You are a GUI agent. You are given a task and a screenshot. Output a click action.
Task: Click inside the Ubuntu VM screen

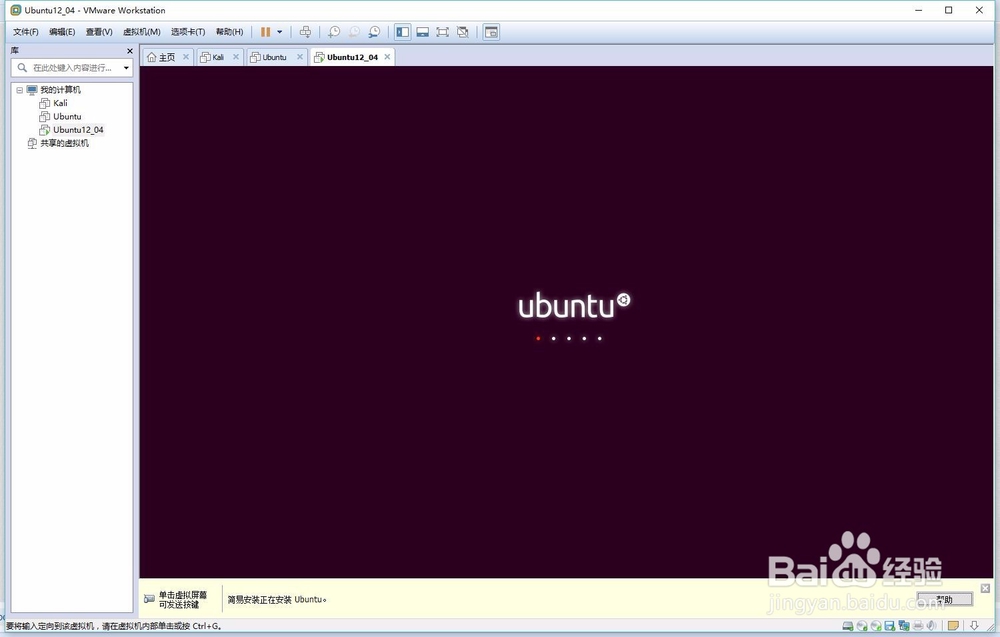click(567, 322)
